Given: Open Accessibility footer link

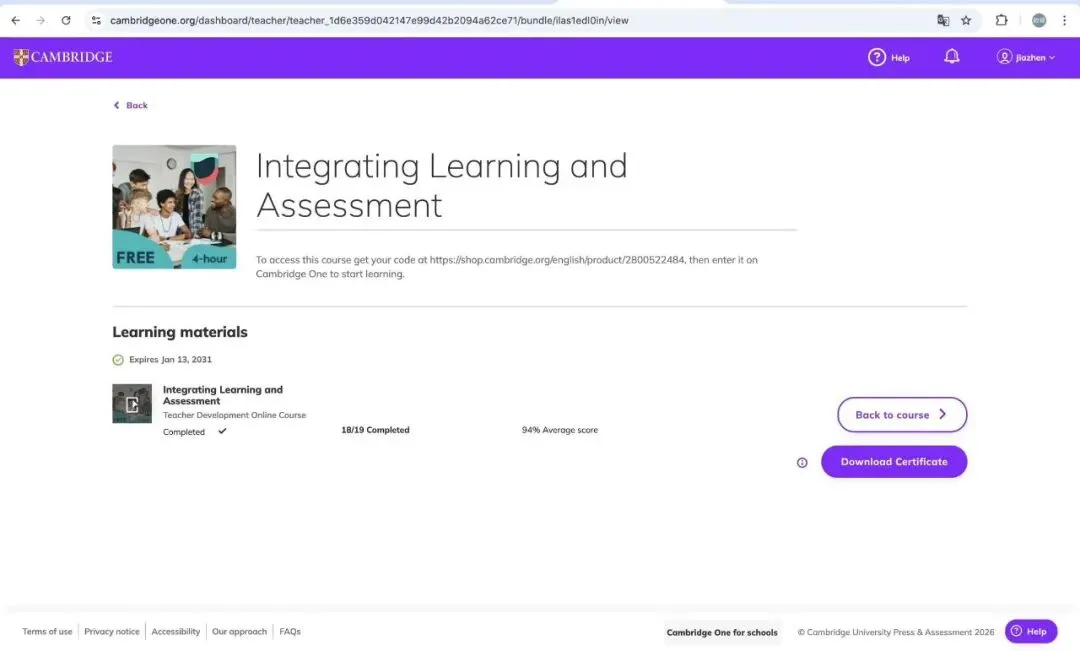Looking at the screenshot, I should coord(176,632).
